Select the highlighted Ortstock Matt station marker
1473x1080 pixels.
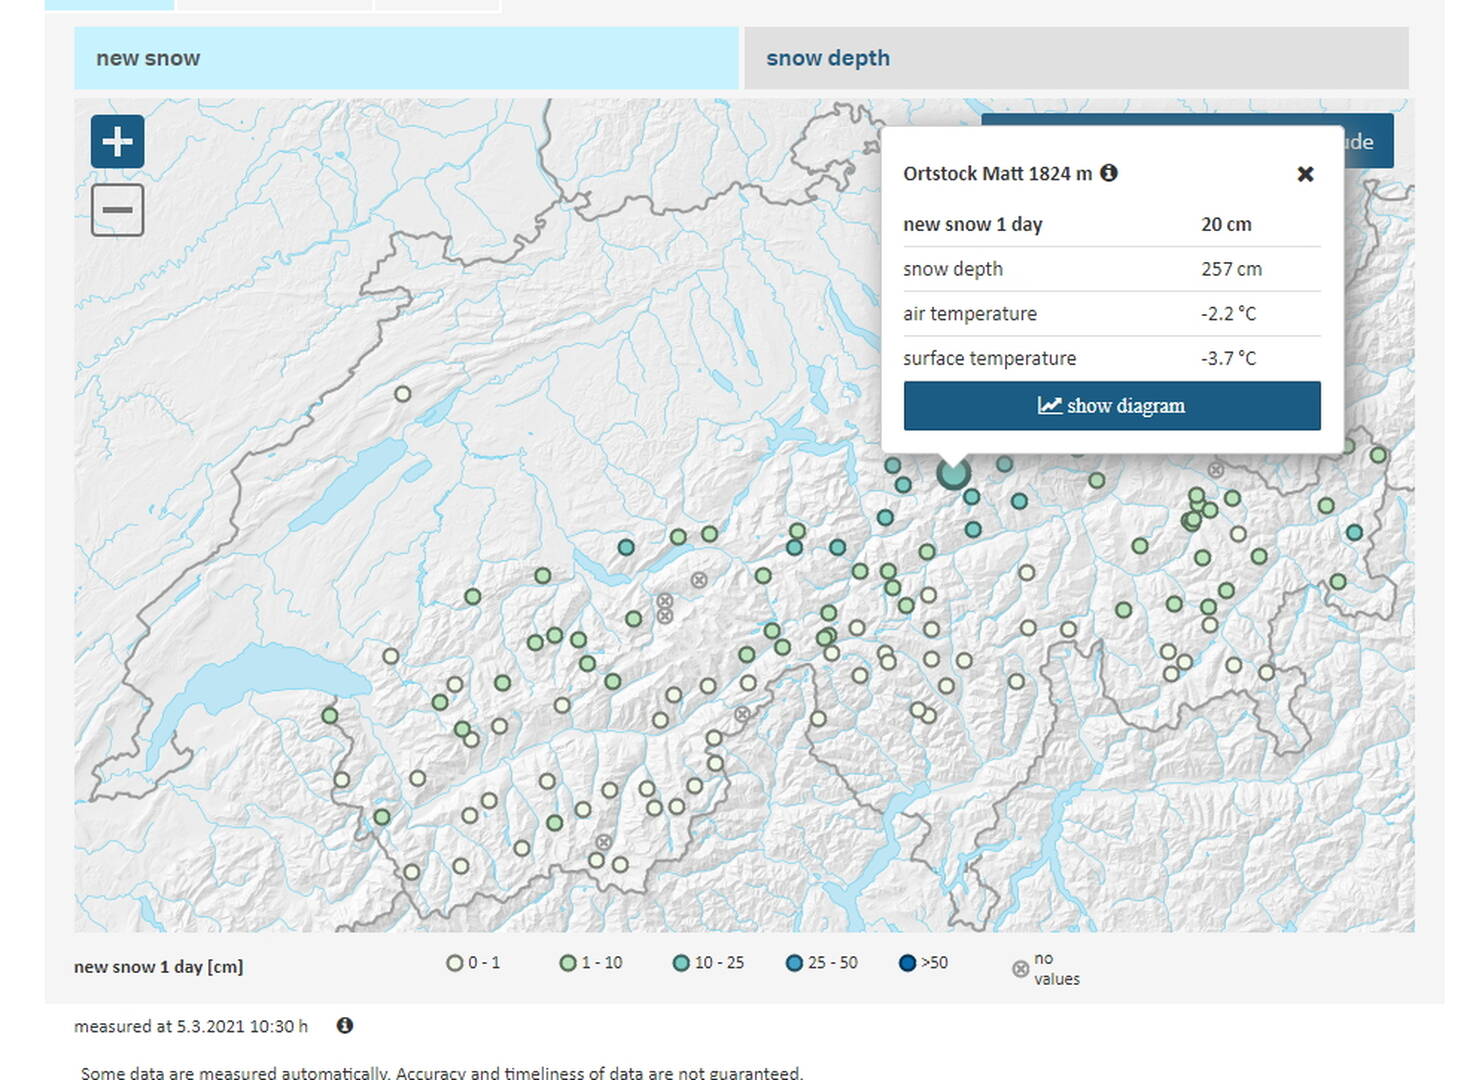tap(953, 473)
